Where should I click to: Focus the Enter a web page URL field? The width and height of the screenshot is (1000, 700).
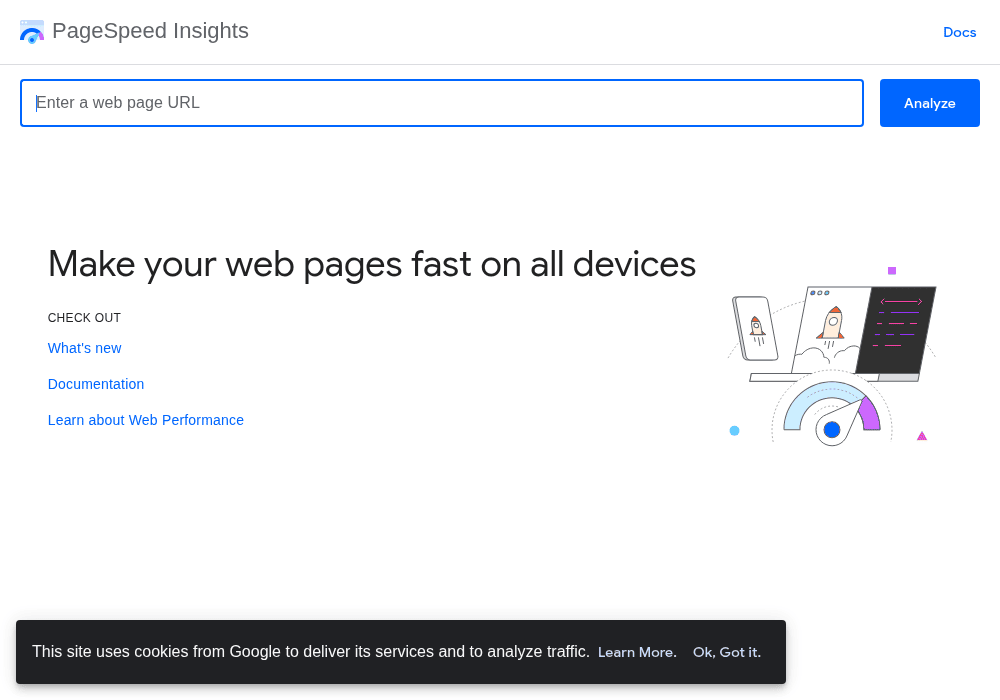pyautogui.click(x=442, y=103)
